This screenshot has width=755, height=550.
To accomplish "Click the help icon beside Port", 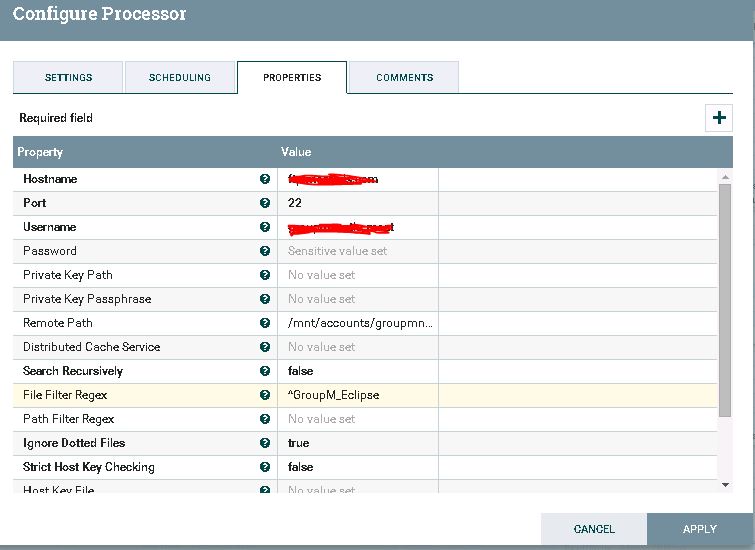I will (265, 203).
